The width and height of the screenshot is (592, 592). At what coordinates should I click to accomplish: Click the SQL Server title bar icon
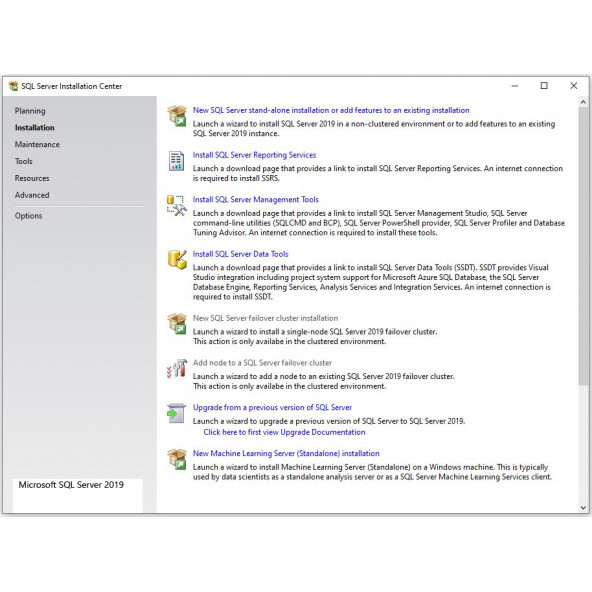pyautogui.click(x=13, y=86)
